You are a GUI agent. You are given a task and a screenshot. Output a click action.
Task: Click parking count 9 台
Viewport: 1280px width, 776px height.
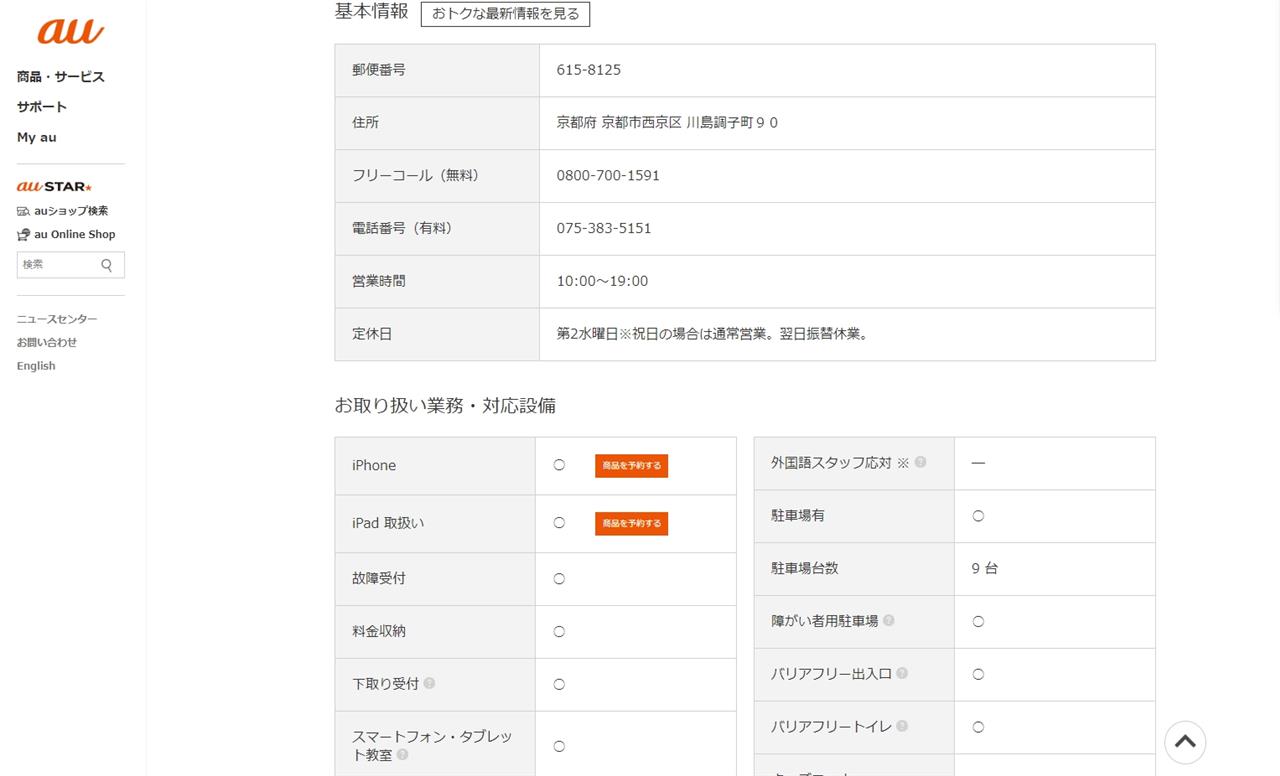coord(985,568)
